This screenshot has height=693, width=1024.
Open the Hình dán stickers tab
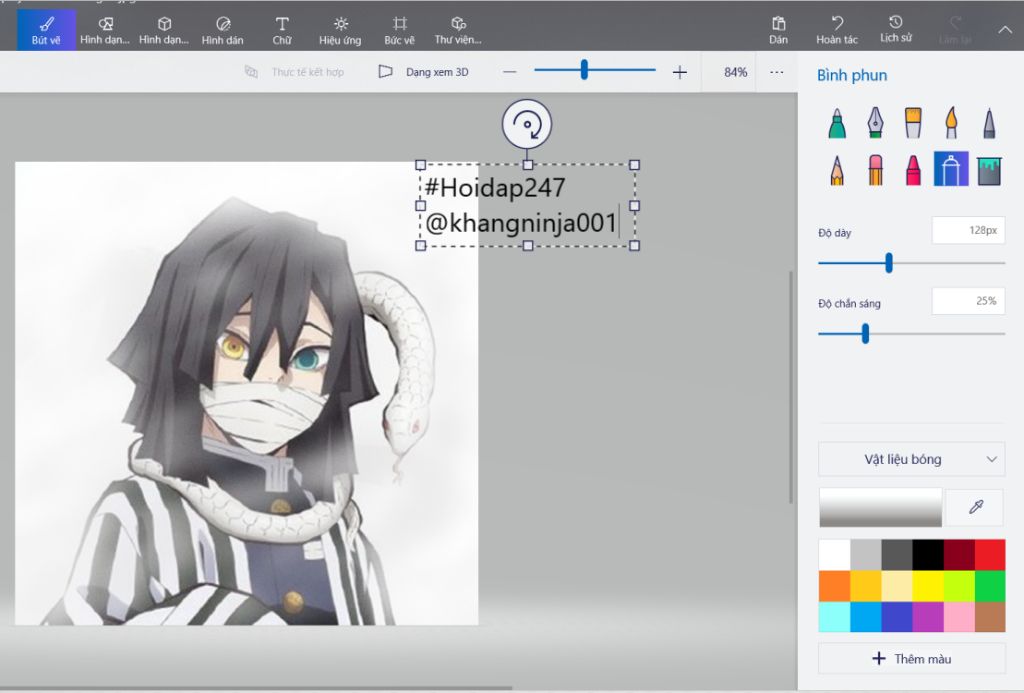[x=223, y=30]
